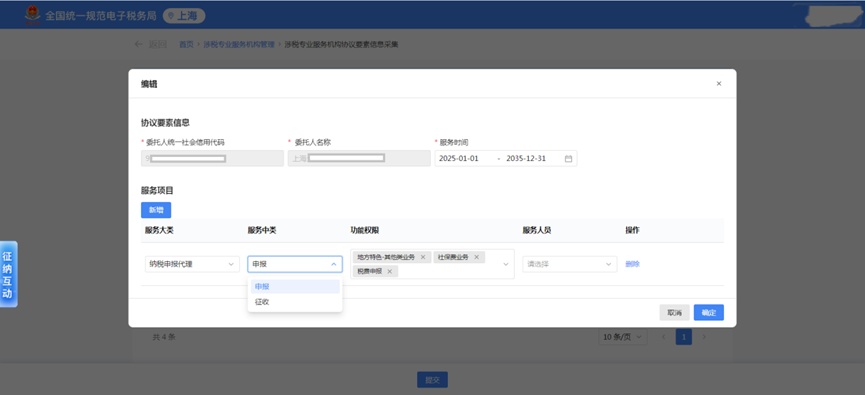This screenshot has width=865, height=395.
Task: Close the 编辑 dialog with the X icon
Action: pyautogui.click(x=718, y=84)
